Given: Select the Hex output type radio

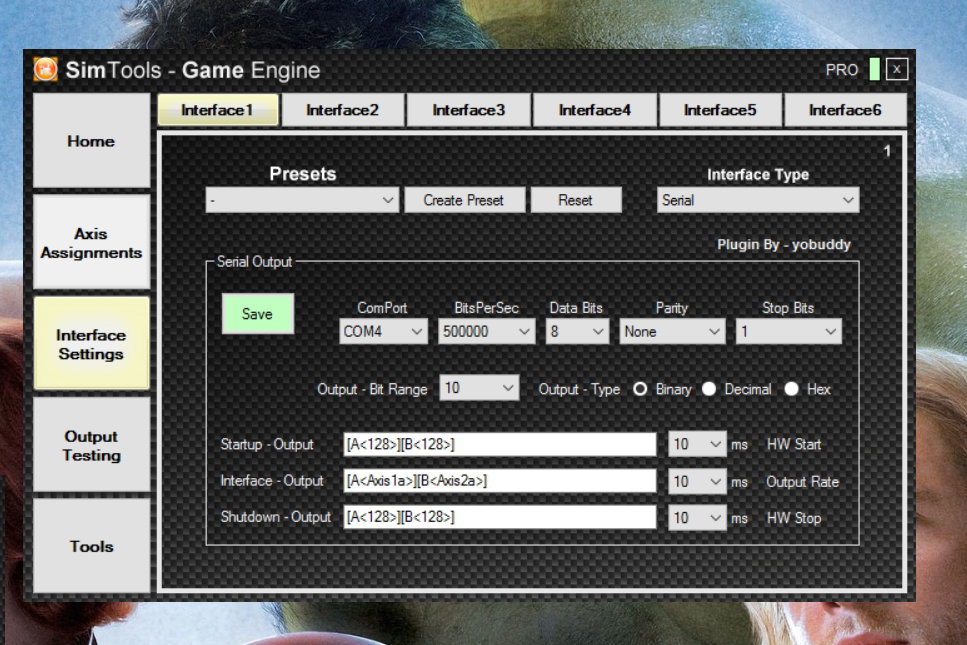Looking at the screenshot, I should [x=791, y=389].
